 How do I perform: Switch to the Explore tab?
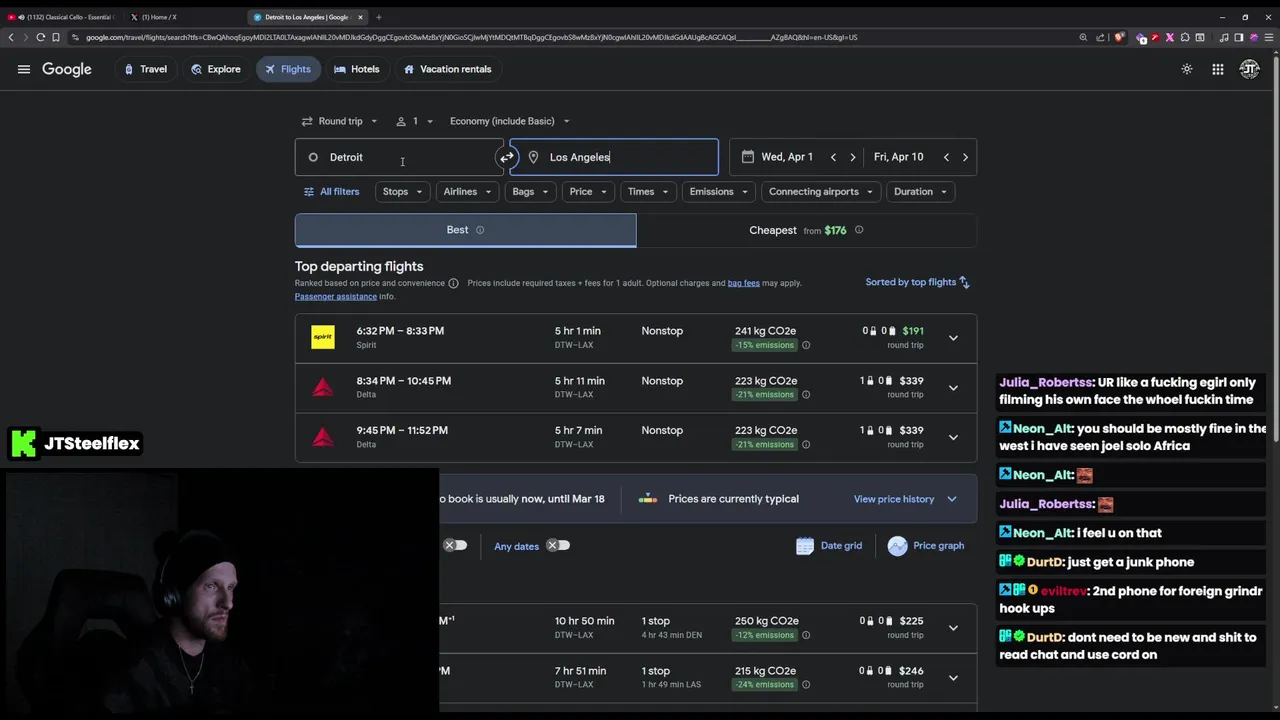tap(216, 69)
